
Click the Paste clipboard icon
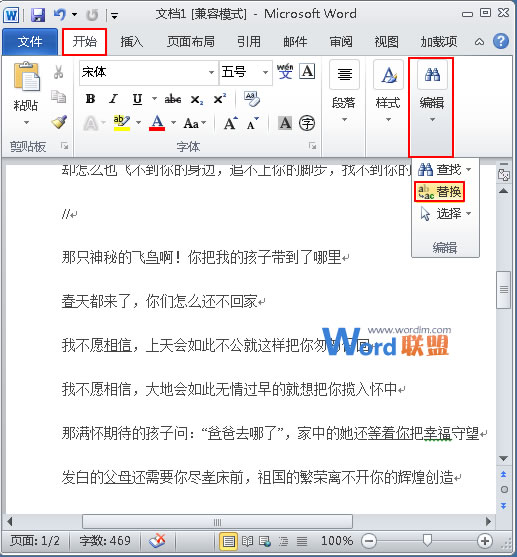27,76
